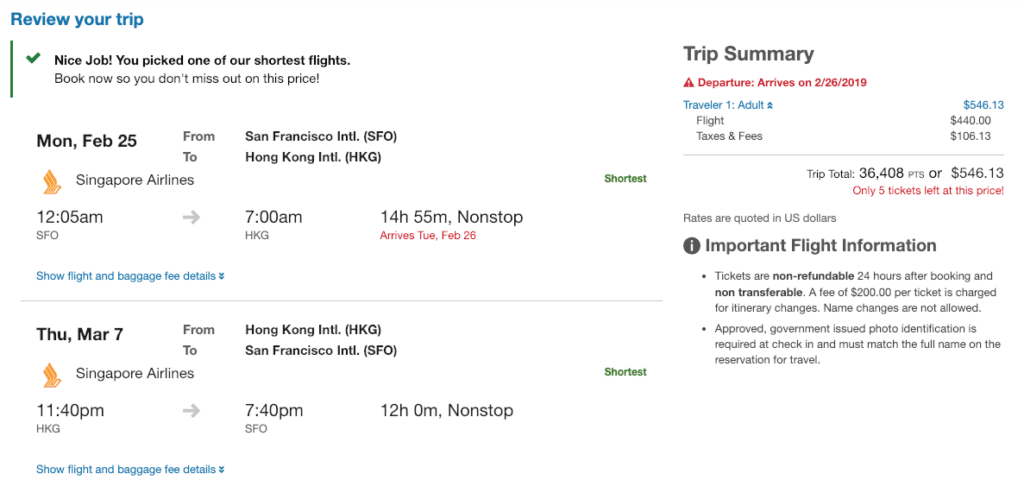Screen dimensions: 1024x493
Task: Show baggage fee details for the HKG–SFO flight
Action: (x=130, y=469)
